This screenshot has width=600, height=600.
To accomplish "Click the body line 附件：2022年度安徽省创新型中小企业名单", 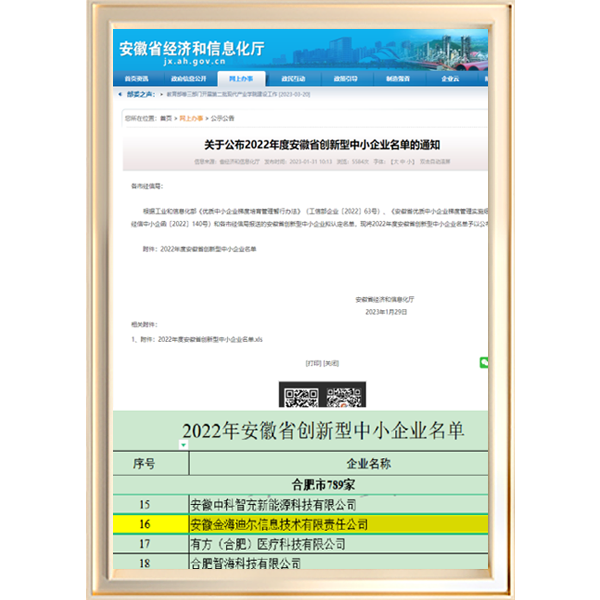I will click(x=199, y=249).
